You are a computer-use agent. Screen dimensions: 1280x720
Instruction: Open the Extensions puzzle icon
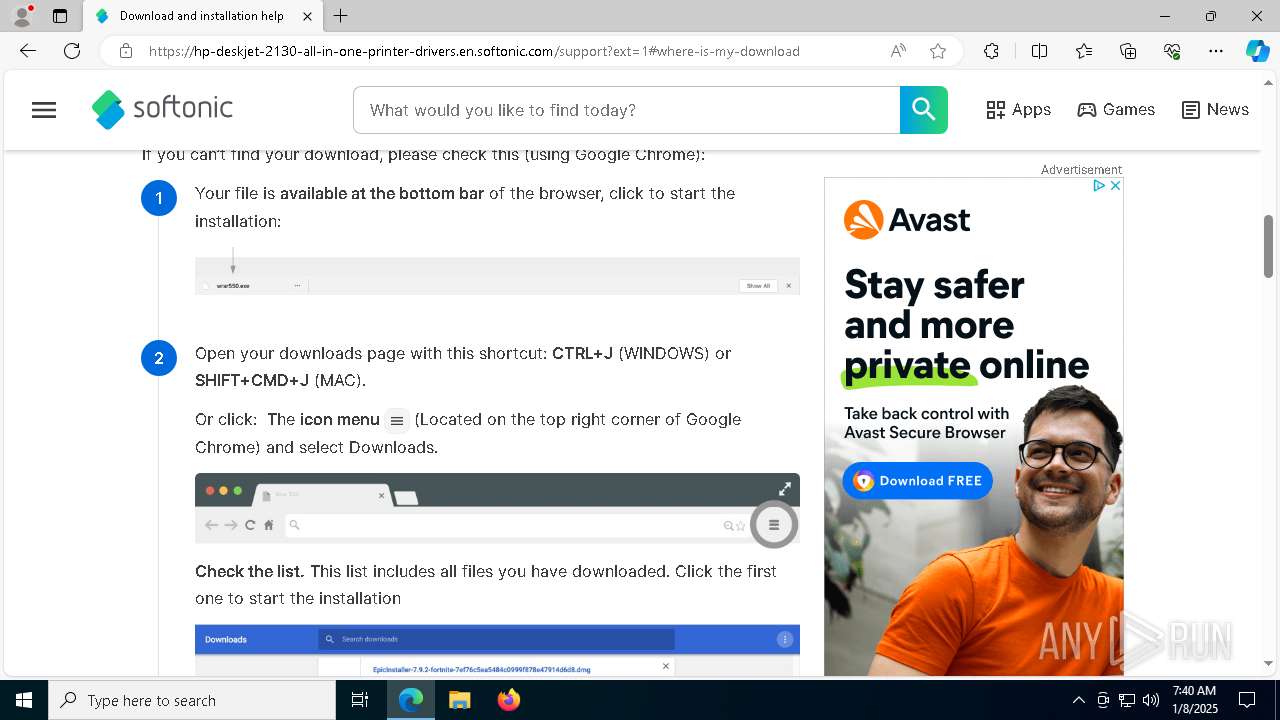pos(991,51)
